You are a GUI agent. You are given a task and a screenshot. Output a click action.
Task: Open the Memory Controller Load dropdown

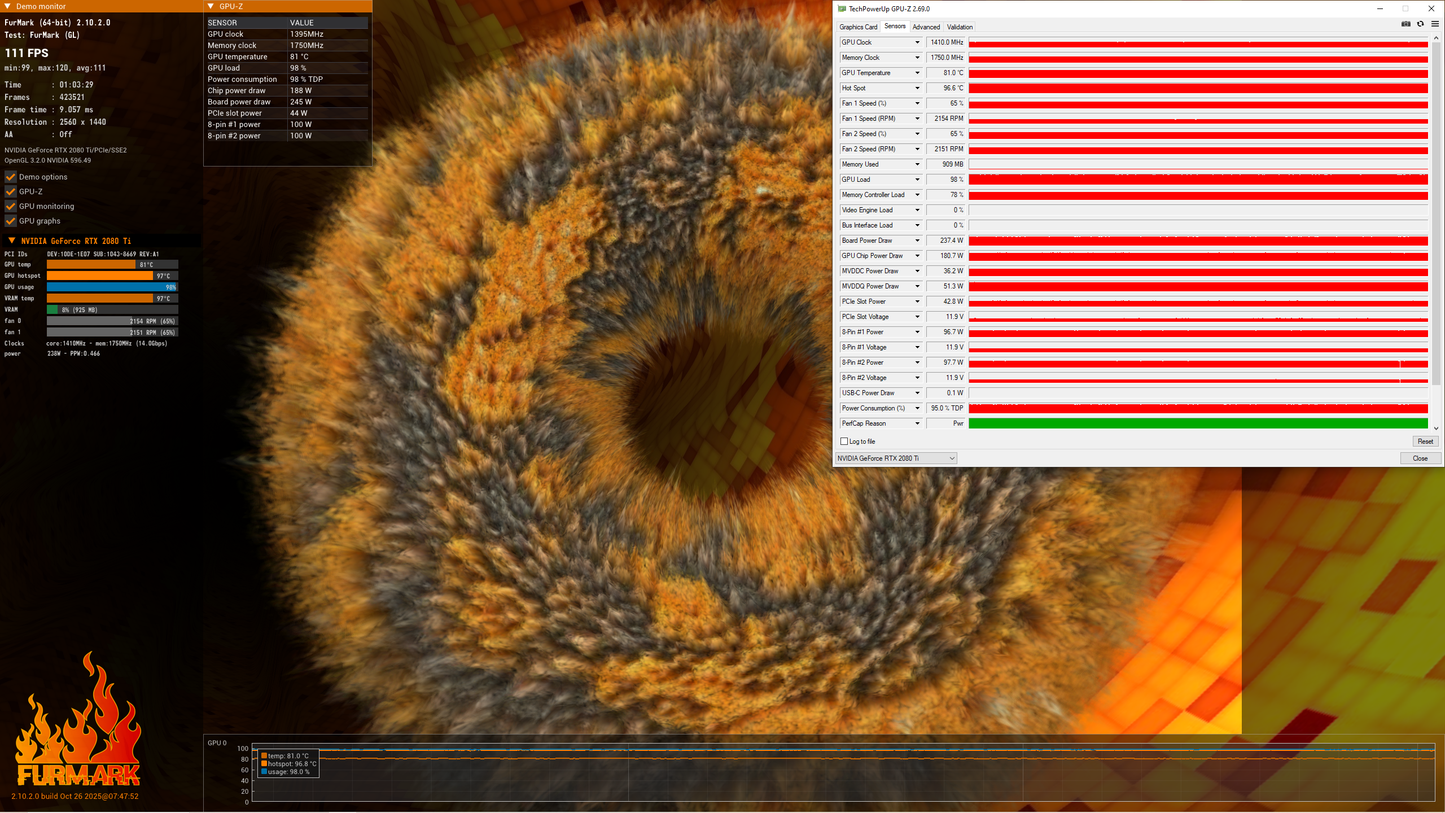coord(917,195)
